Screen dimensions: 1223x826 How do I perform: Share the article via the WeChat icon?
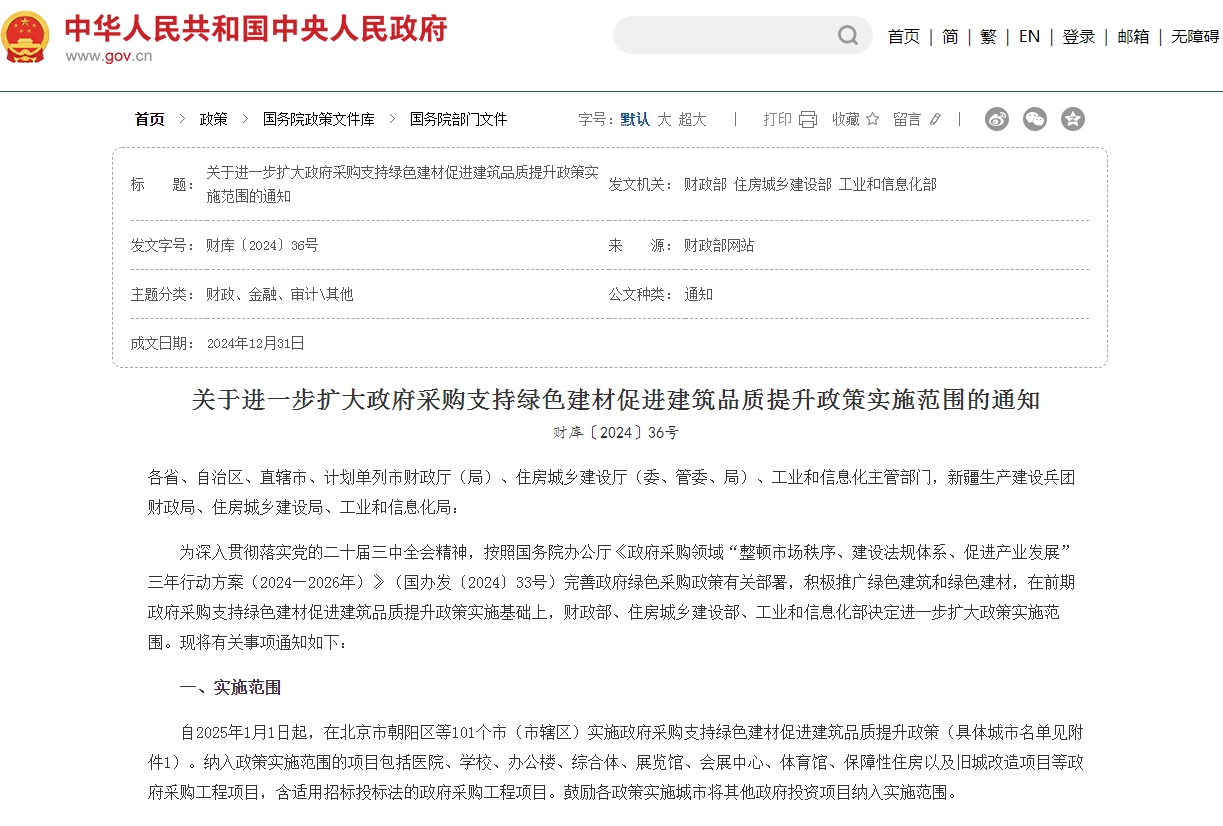[1035, 118]
